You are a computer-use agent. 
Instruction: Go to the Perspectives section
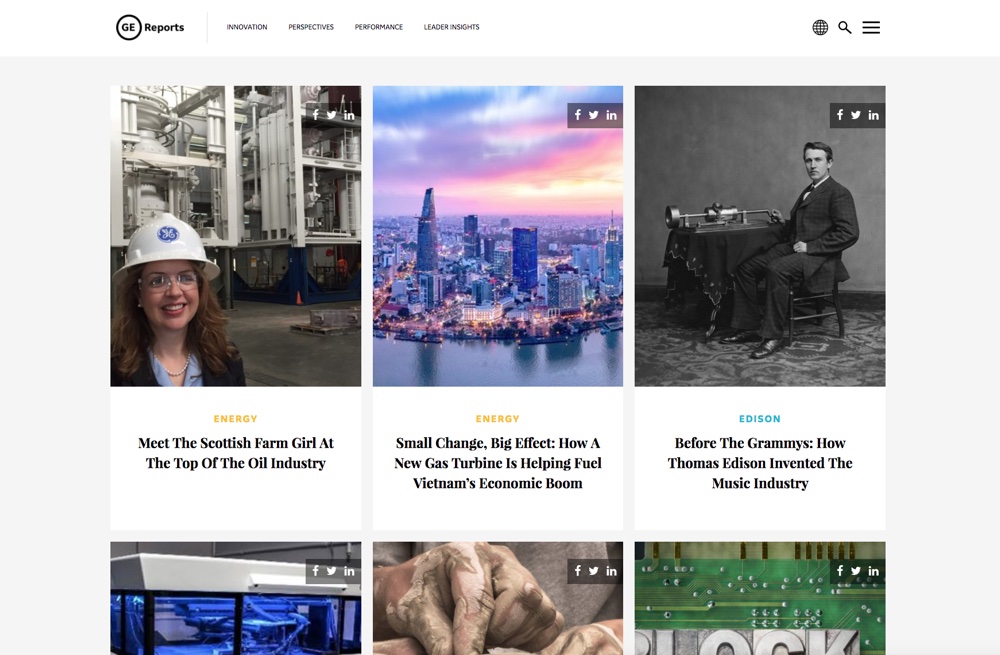[x=311, y=27]
